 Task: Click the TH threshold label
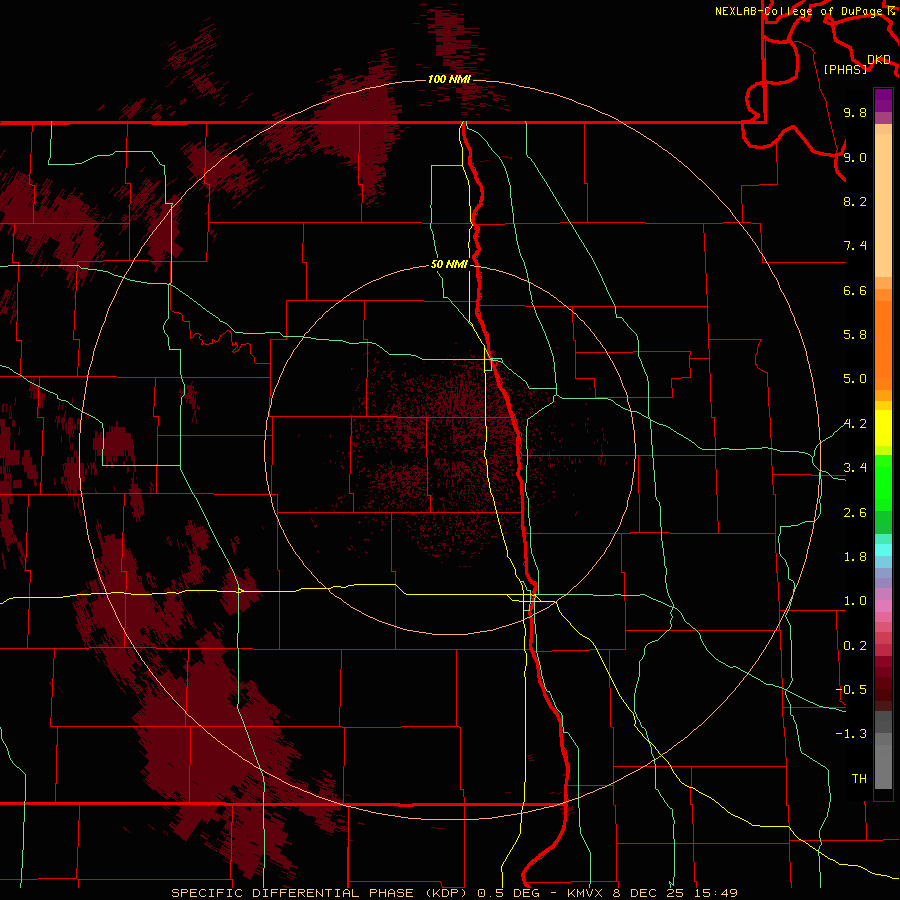coord(859,779)
